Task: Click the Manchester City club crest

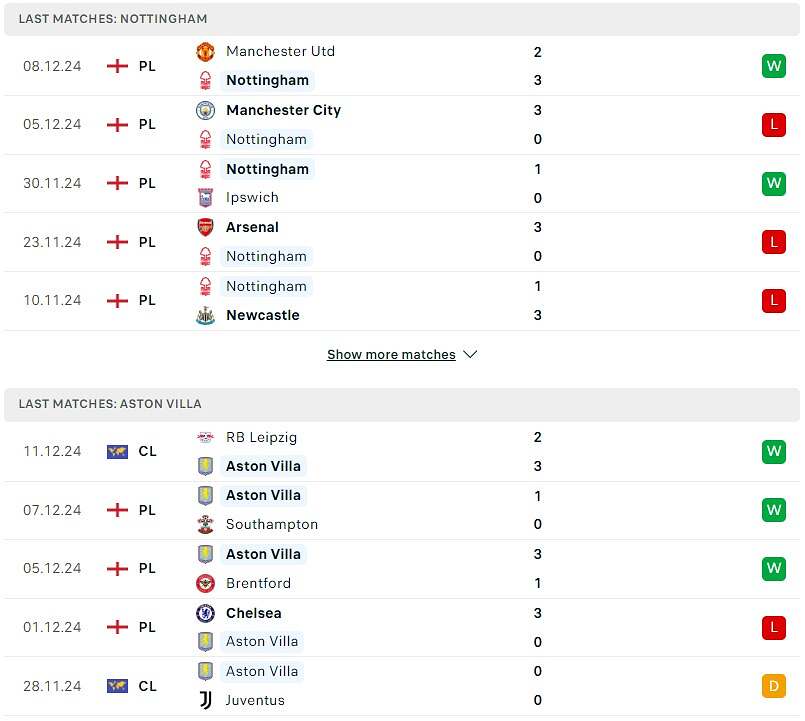Action: coord(205,110)
